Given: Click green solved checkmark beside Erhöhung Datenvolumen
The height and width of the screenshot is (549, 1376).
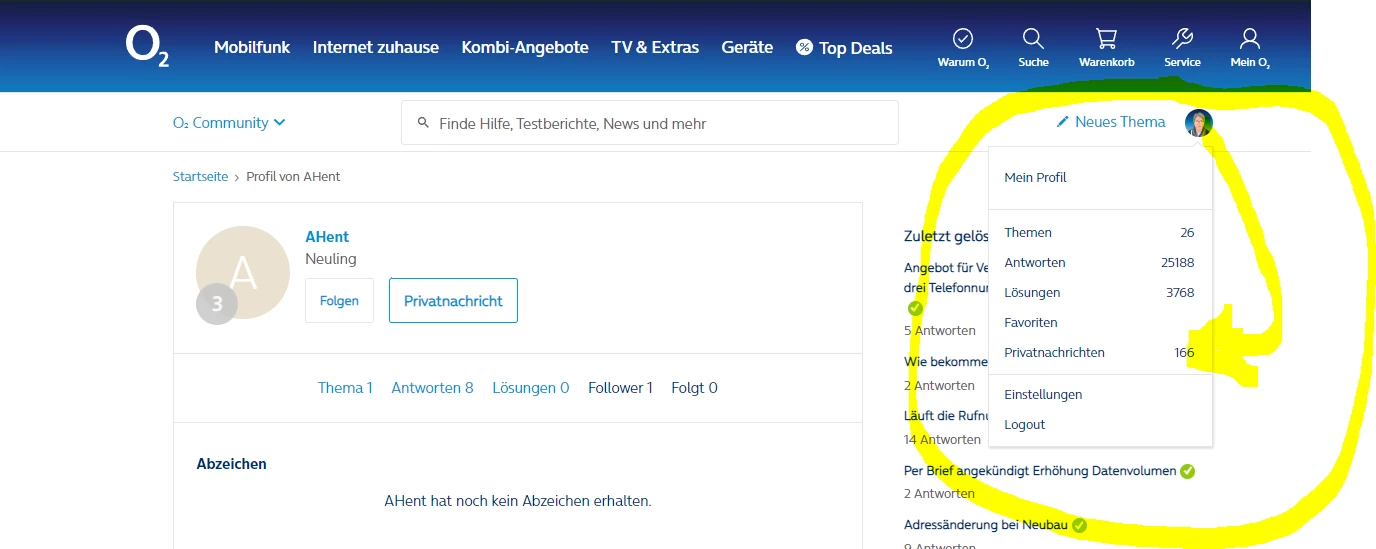Looking at the screenshot, I should coord(1187,471).
